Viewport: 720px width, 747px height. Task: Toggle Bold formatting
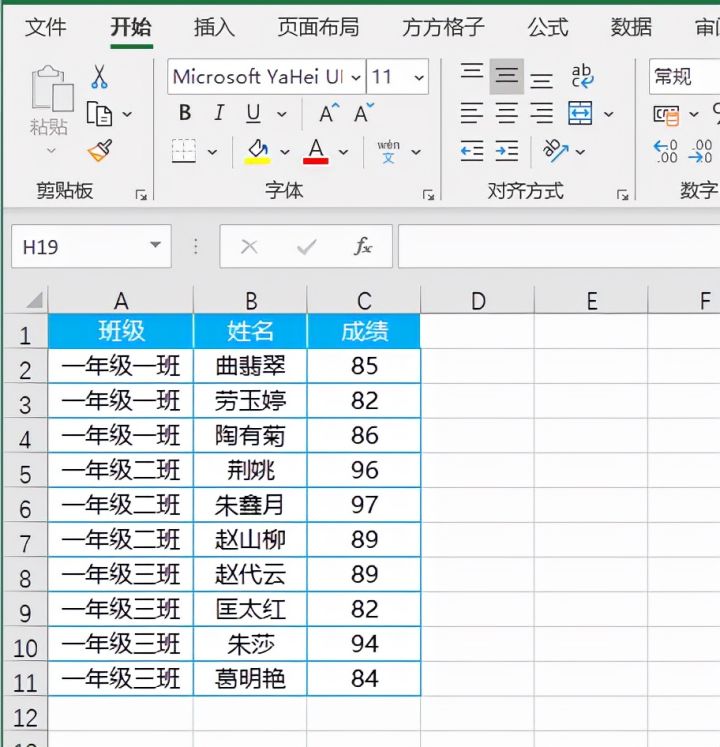tap(185, 113)
